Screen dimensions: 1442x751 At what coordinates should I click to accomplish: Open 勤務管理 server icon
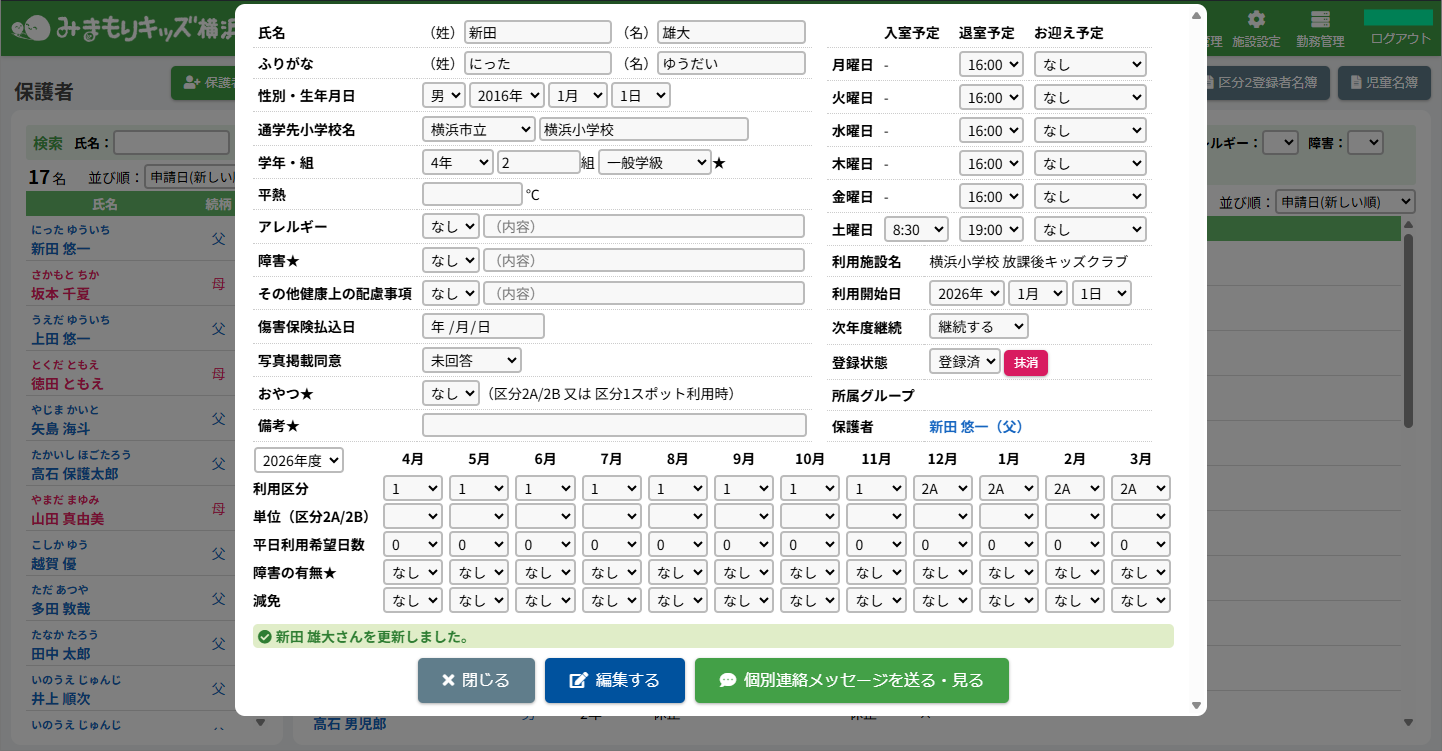pos(1320,20)
